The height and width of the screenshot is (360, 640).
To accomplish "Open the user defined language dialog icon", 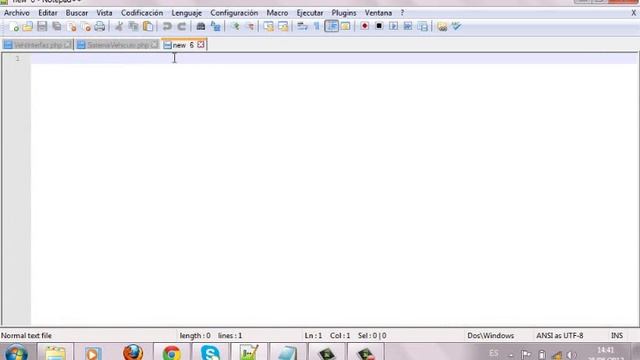I will point(345,27).
